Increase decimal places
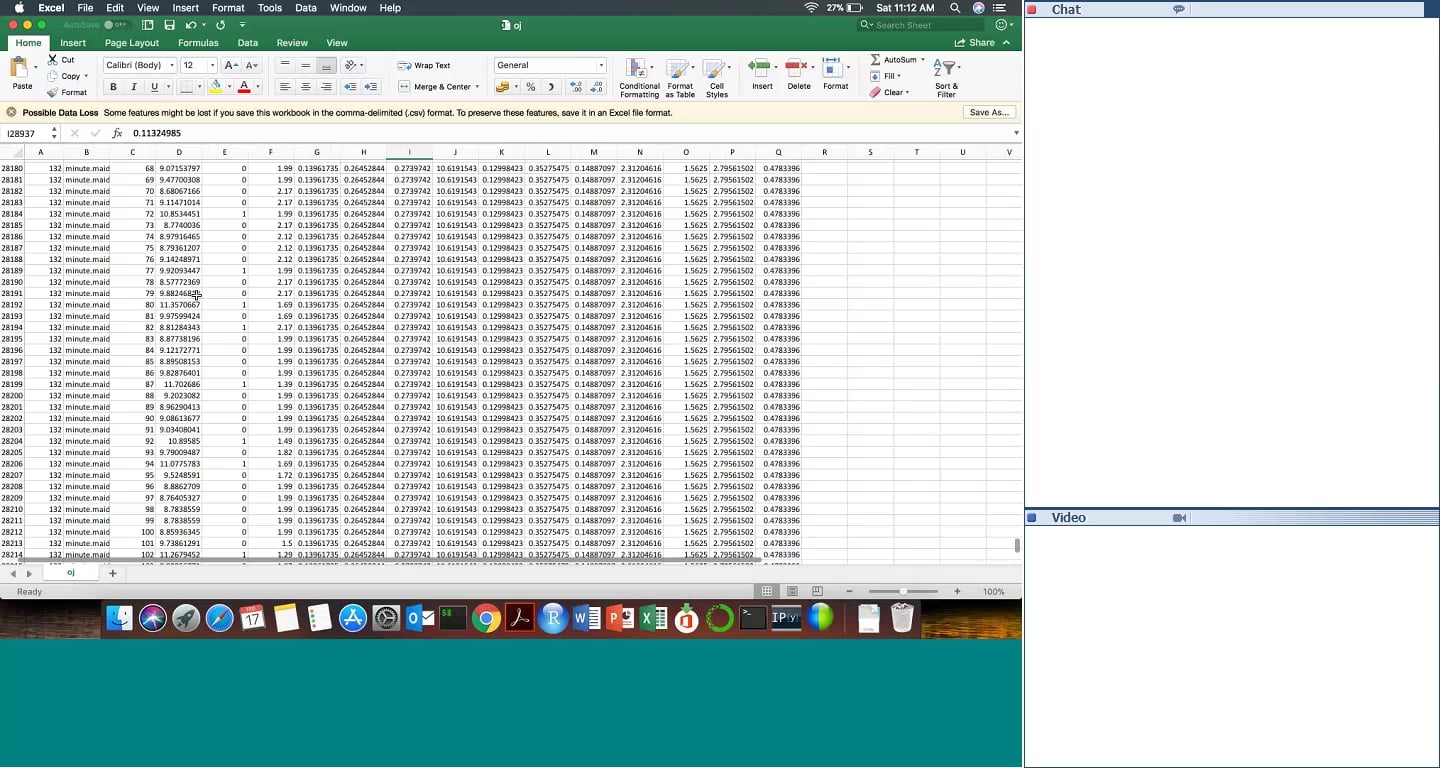 [x=576, y=87]
